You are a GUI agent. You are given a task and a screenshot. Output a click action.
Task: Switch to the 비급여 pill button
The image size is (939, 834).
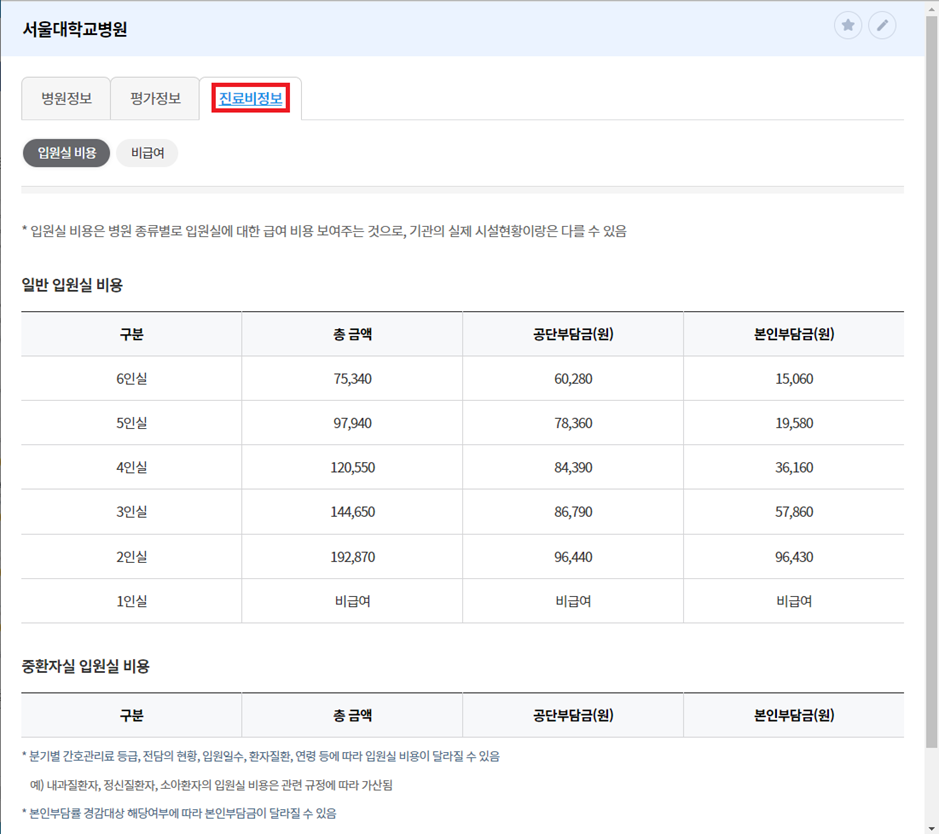[x=147, y=153]
